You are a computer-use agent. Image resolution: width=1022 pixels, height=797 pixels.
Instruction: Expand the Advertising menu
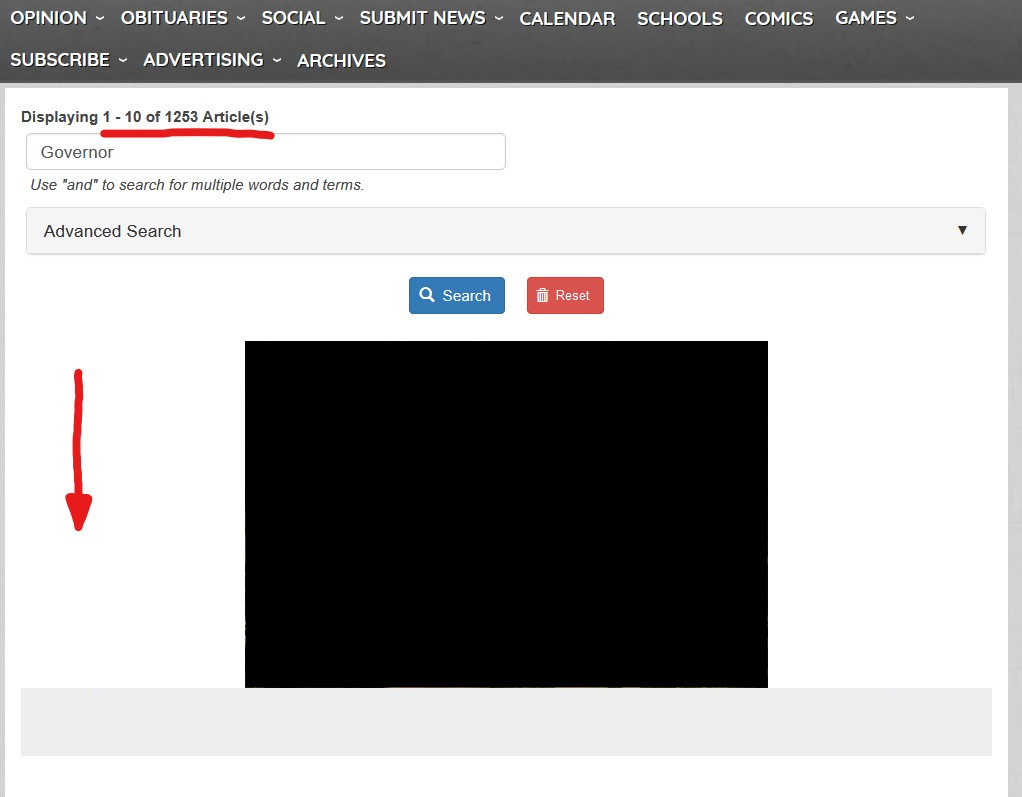(212, 60)
